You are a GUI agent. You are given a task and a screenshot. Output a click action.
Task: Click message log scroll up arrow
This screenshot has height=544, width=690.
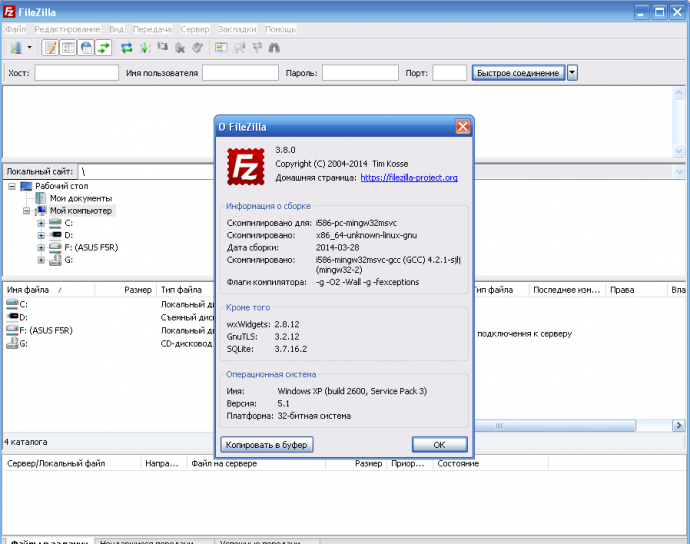point(679,92)
